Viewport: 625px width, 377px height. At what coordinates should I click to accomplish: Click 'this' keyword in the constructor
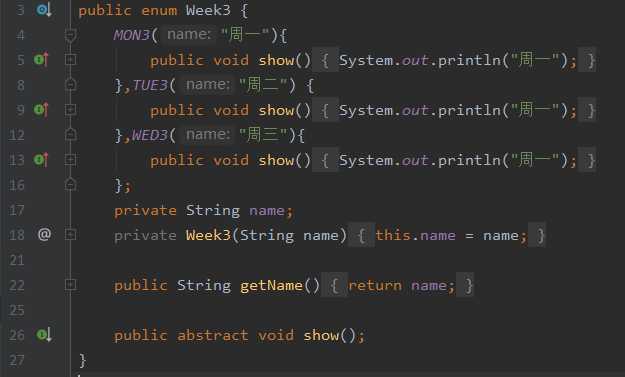(x=393, y=235)
